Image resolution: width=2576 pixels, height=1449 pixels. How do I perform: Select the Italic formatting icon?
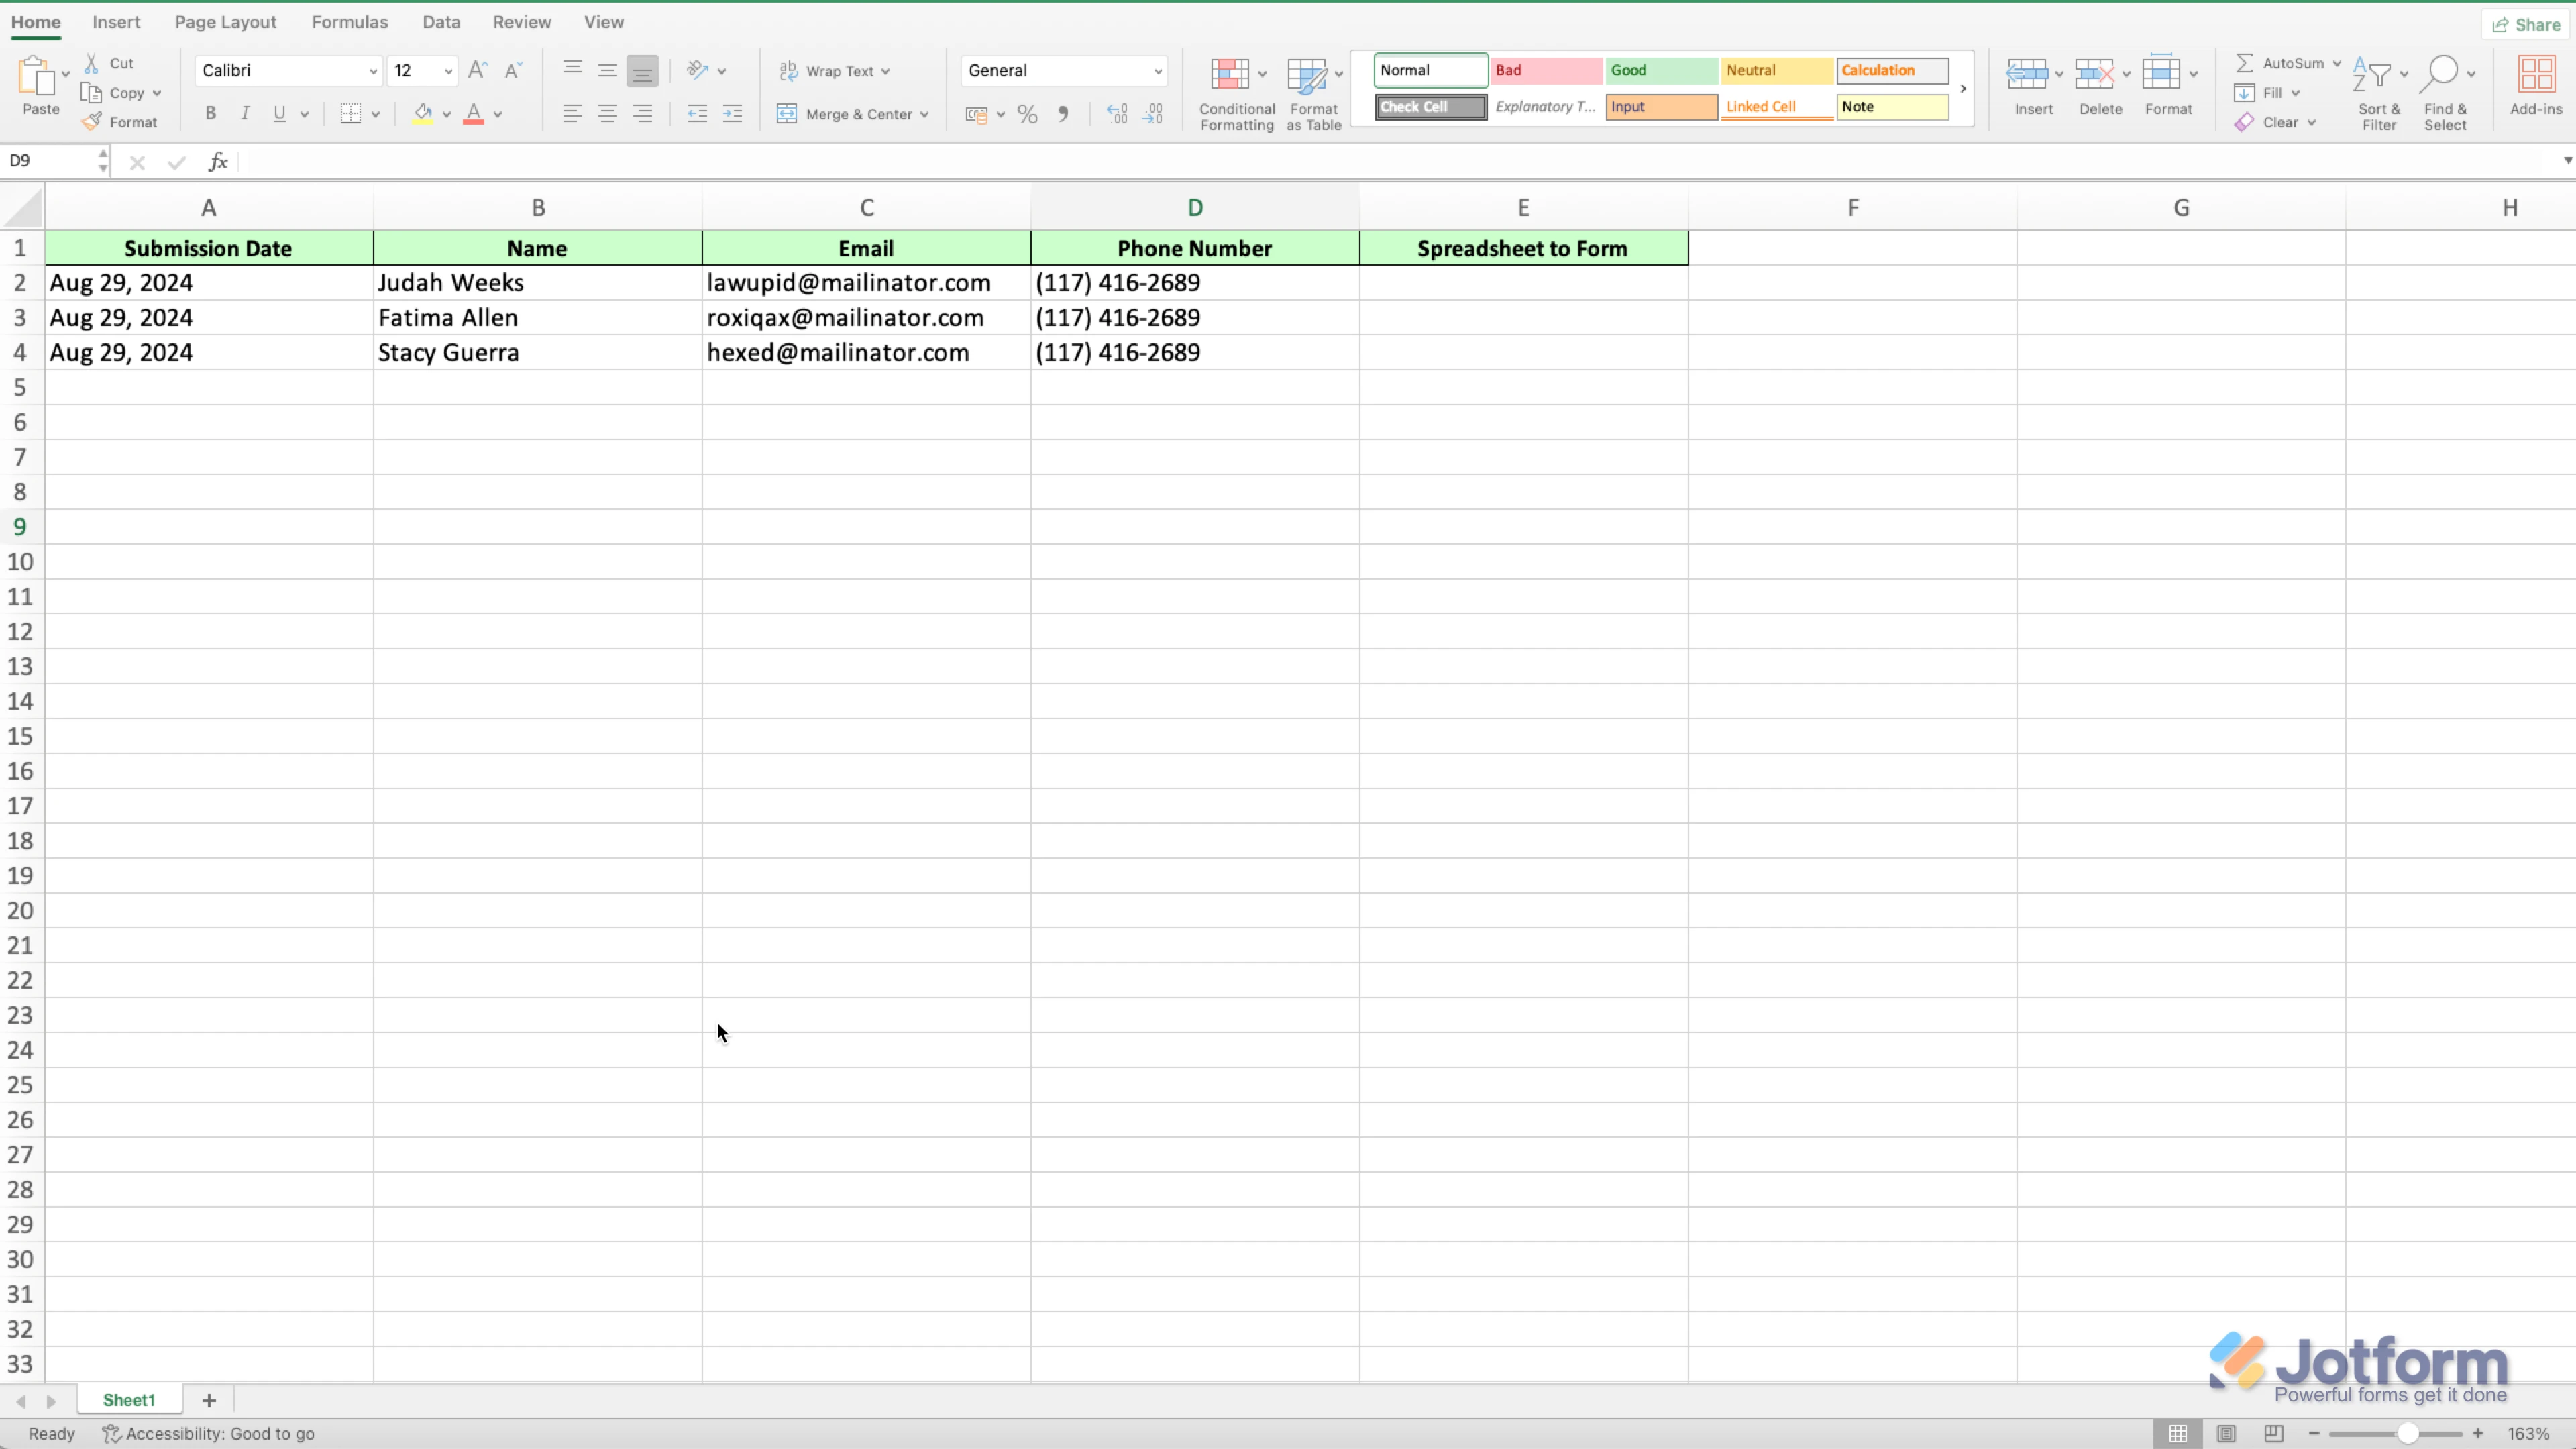246,113
